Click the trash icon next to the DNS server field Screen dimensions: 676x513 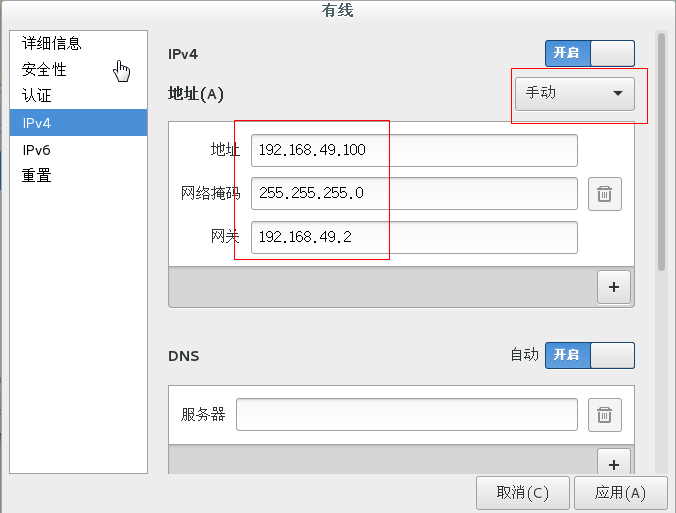604,415
